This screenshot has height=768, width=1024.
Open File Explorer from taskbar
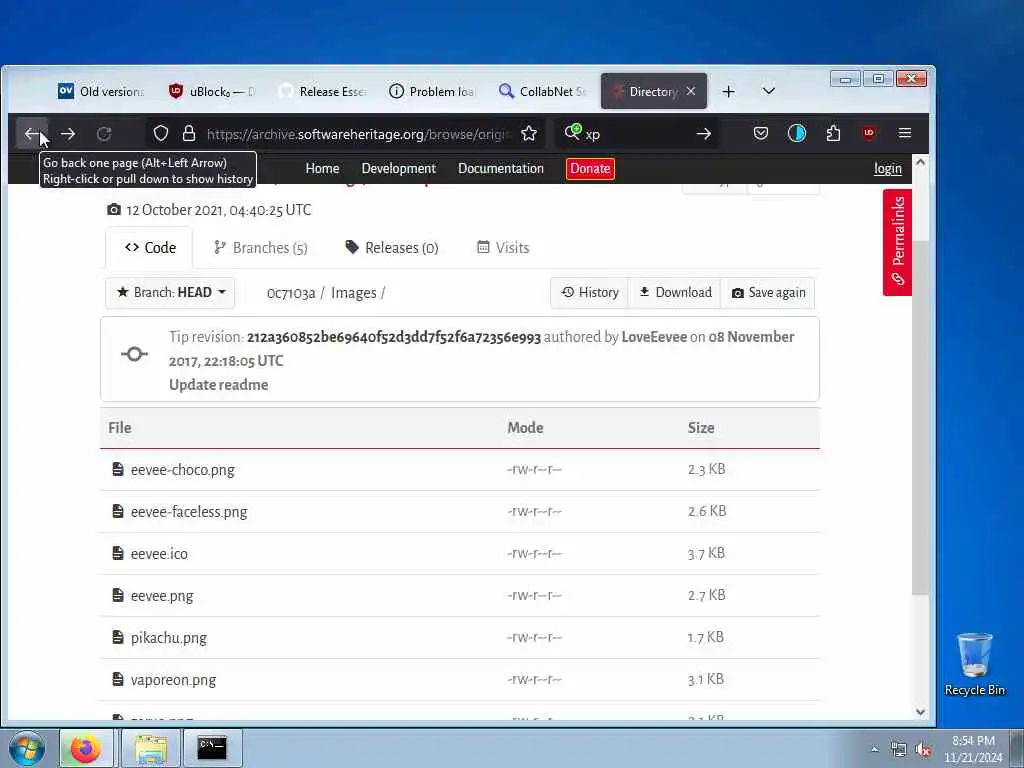[x=151, y=748]
